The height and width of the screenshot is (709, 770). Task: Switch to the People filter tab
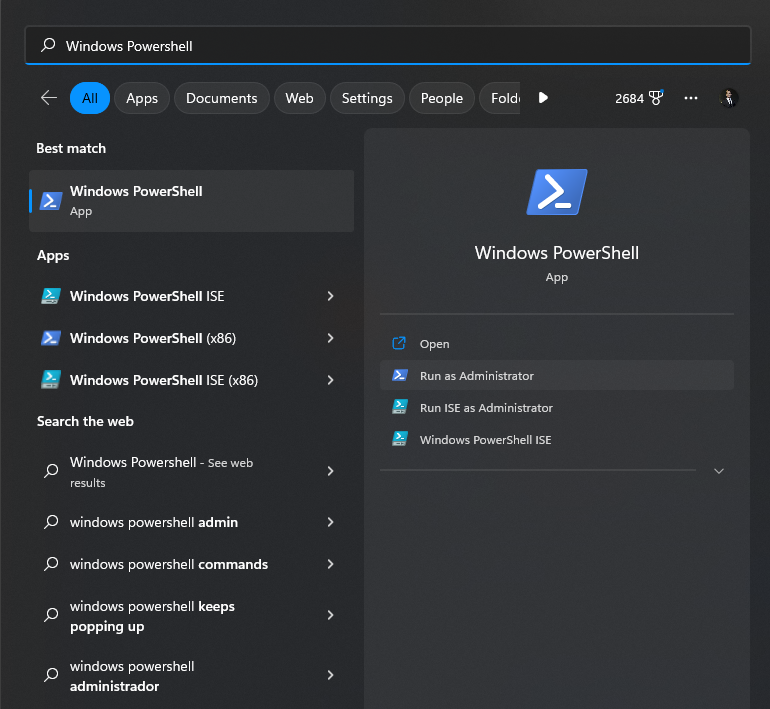(x=442, y=98)
